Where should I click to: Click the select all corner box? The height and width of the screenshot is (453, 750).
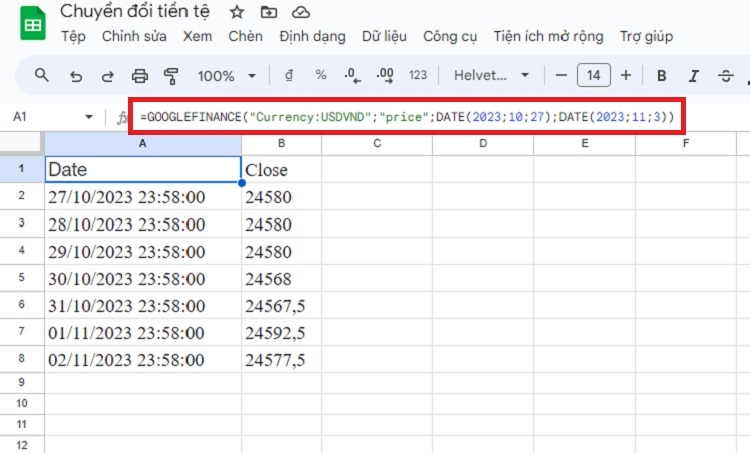click(x=22, y=143)
